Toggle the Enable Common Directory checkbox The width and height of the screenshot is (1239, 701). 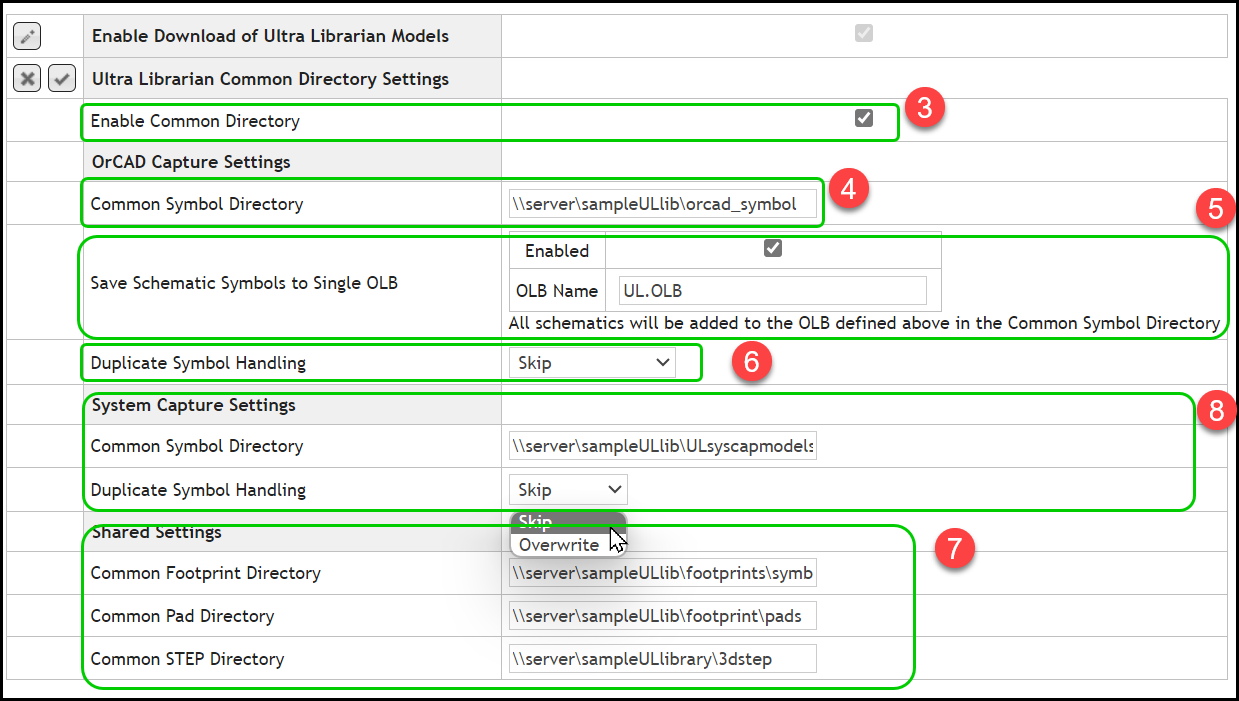click(862, 120)
